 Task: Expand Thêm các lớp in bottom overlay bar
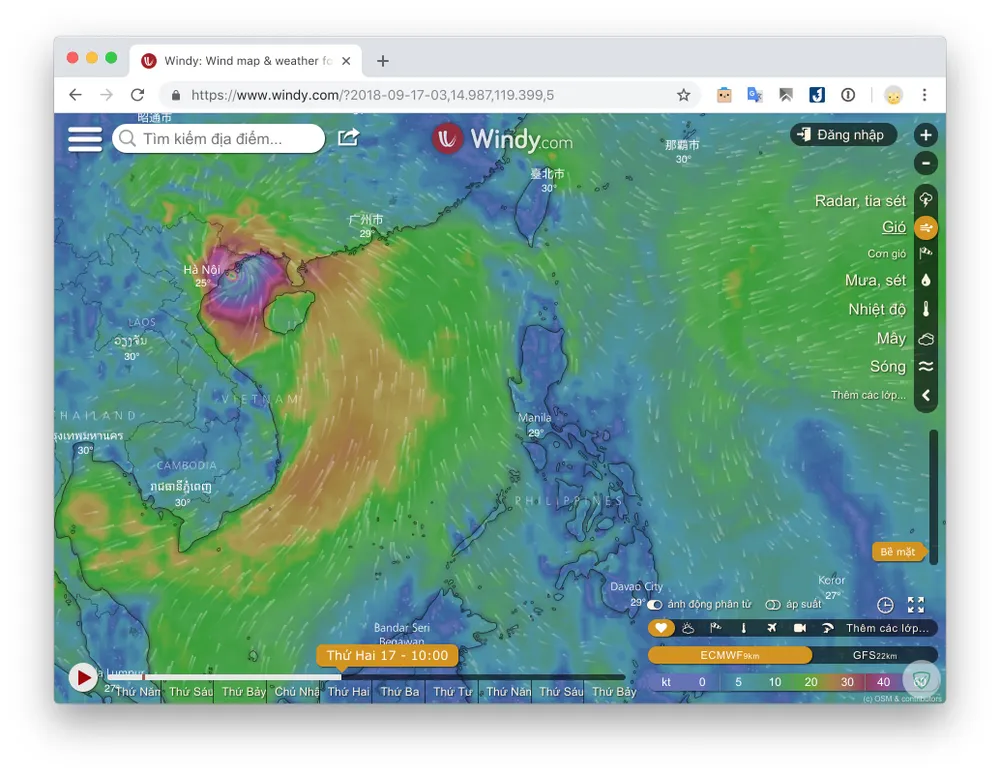pyautogui.click(x=887, y=628)
